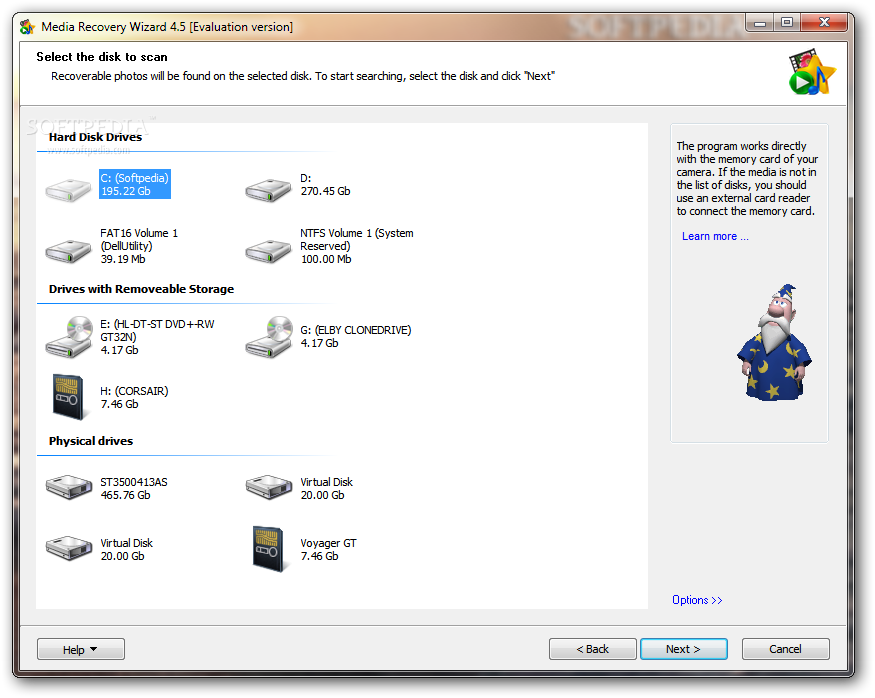Screen dimensions: 875x698
Task: Click the 'C: (Softpedia)' drive label
Action: tap(134, 178)
